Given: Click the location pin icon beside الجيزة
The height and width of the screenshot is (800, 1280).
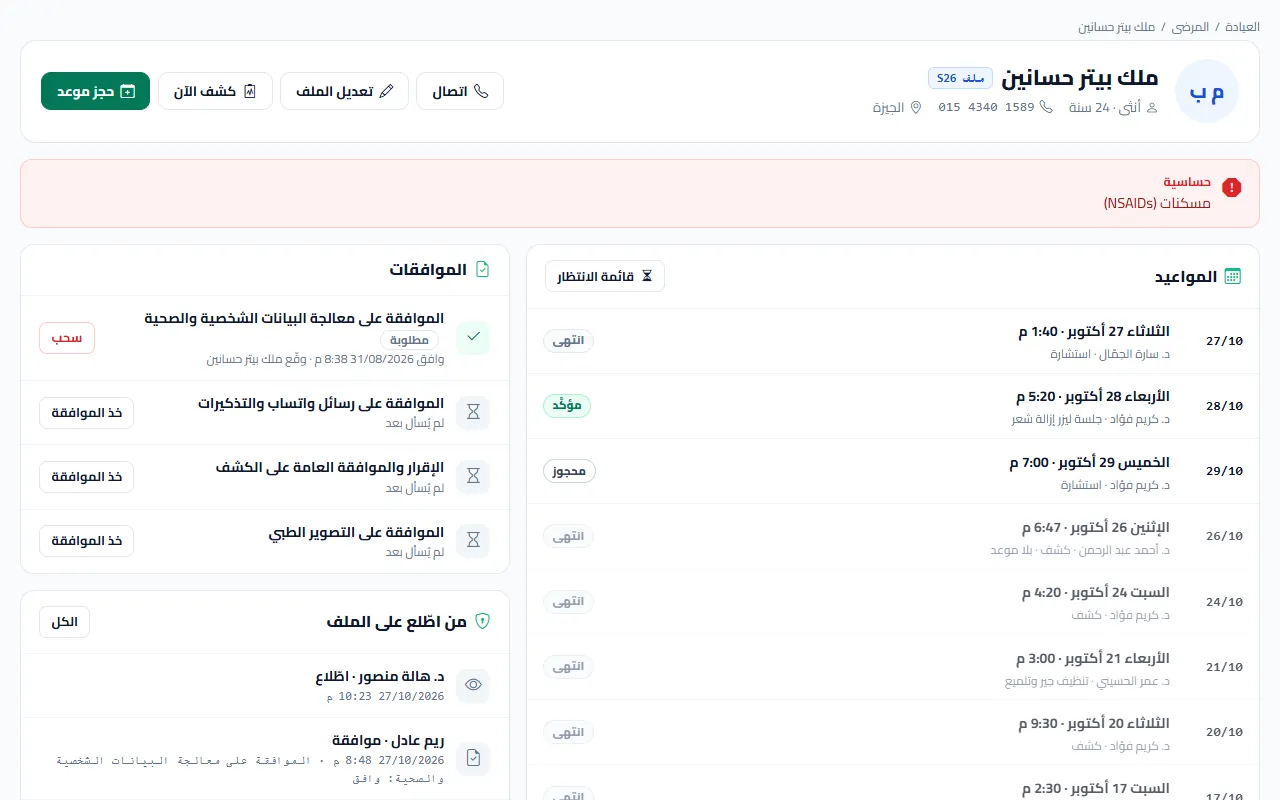Looking at the screenshot, I should 915,107.
